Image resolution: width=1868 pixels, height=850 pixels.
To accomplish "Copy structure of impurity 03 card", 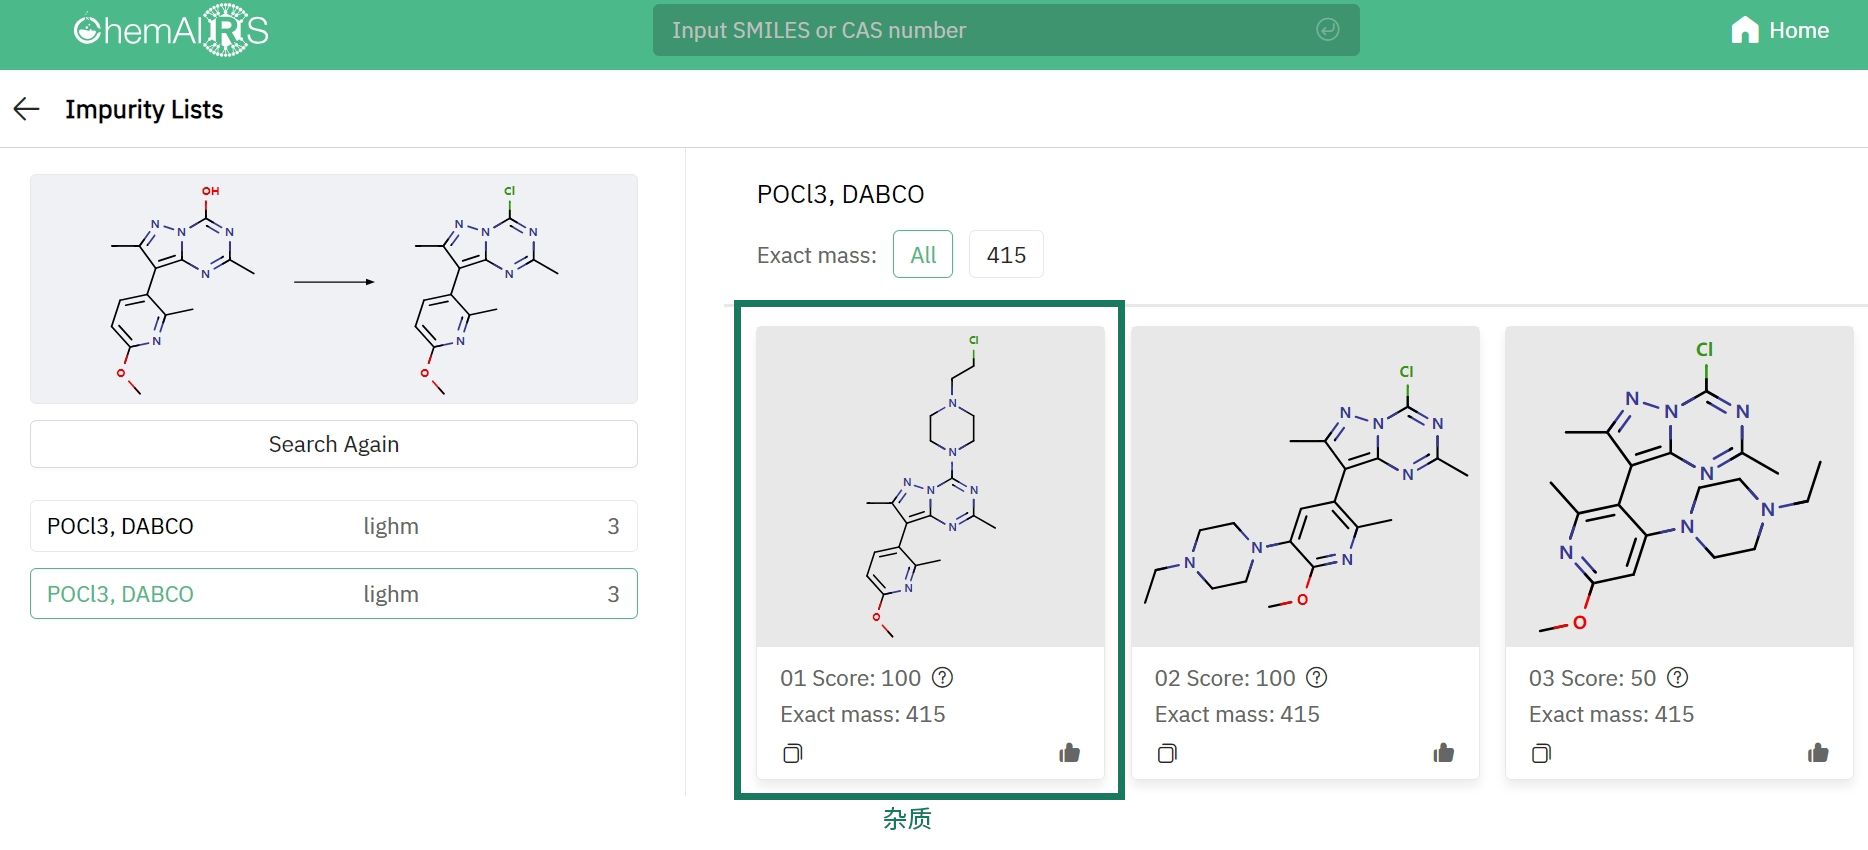I will (1541, 753).
